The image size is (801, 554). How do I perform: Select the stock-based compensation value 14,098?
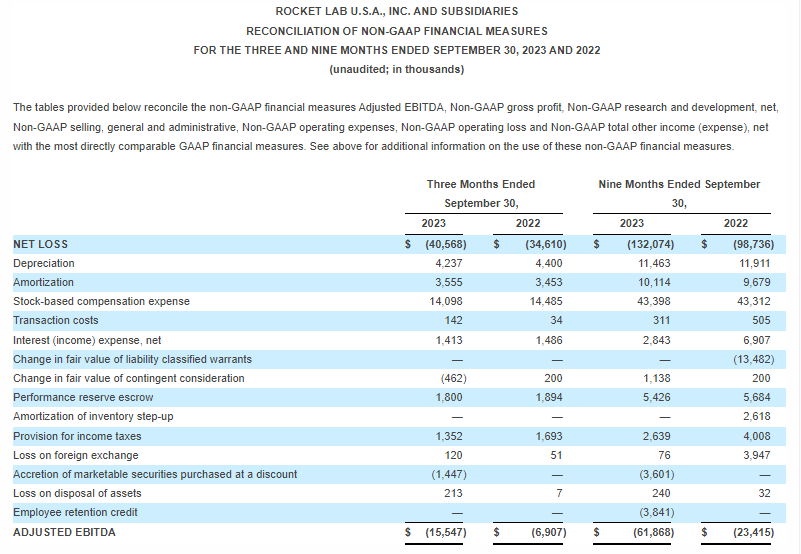point(446,301)
